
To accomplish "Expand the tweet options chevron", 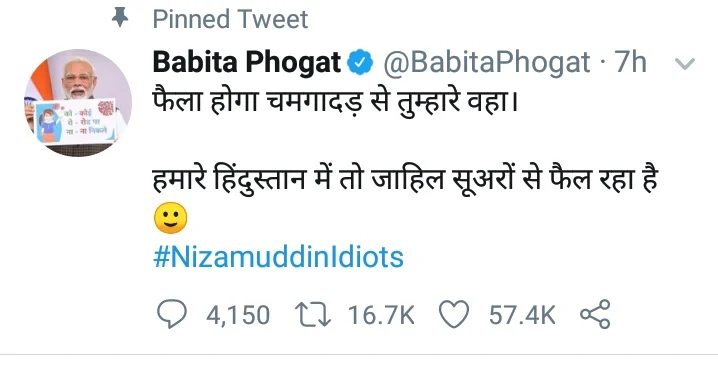I will [x=685, y=64].
